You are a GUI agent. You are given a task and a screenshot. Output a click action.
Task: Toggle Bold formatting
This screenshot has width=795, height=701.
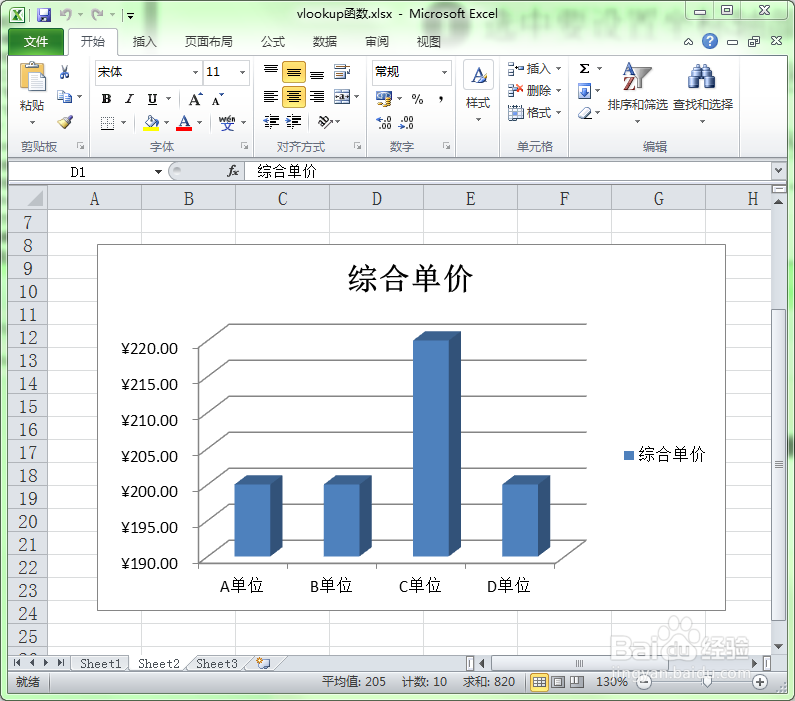coord(106,99)
